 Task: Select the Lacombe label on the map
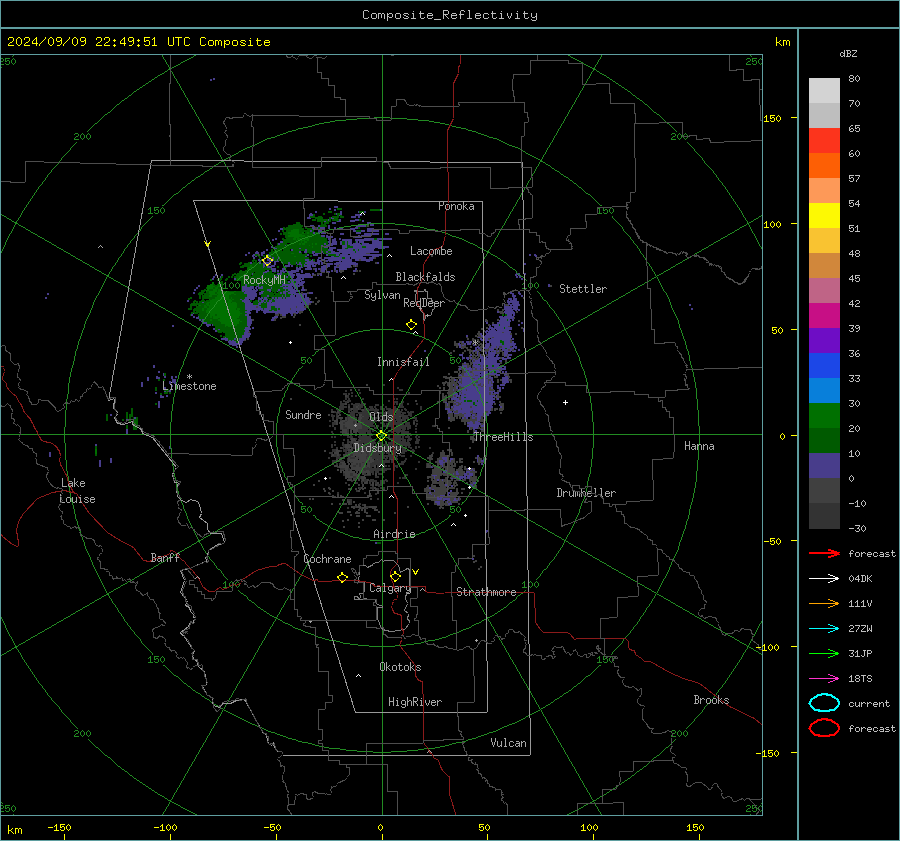point(431,251)
